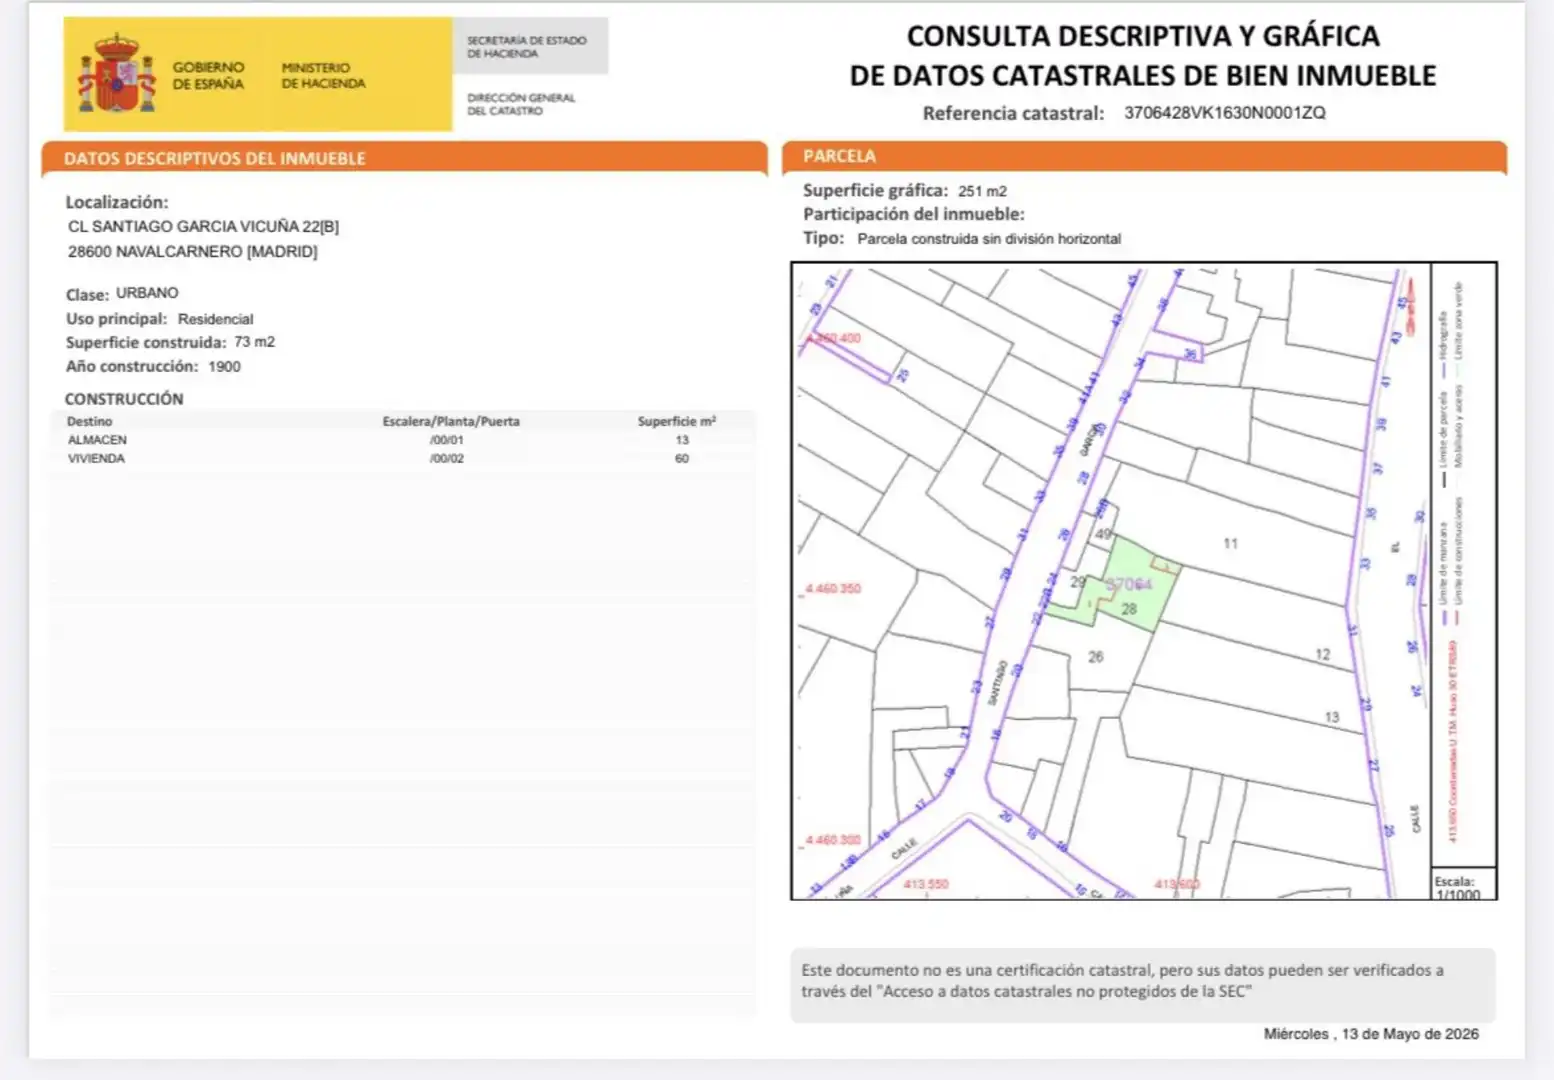The height and width of the screenshot is (1080, 1554).
Task: Click the VIVIENDA row in construction table
Action: click(402, 459)
